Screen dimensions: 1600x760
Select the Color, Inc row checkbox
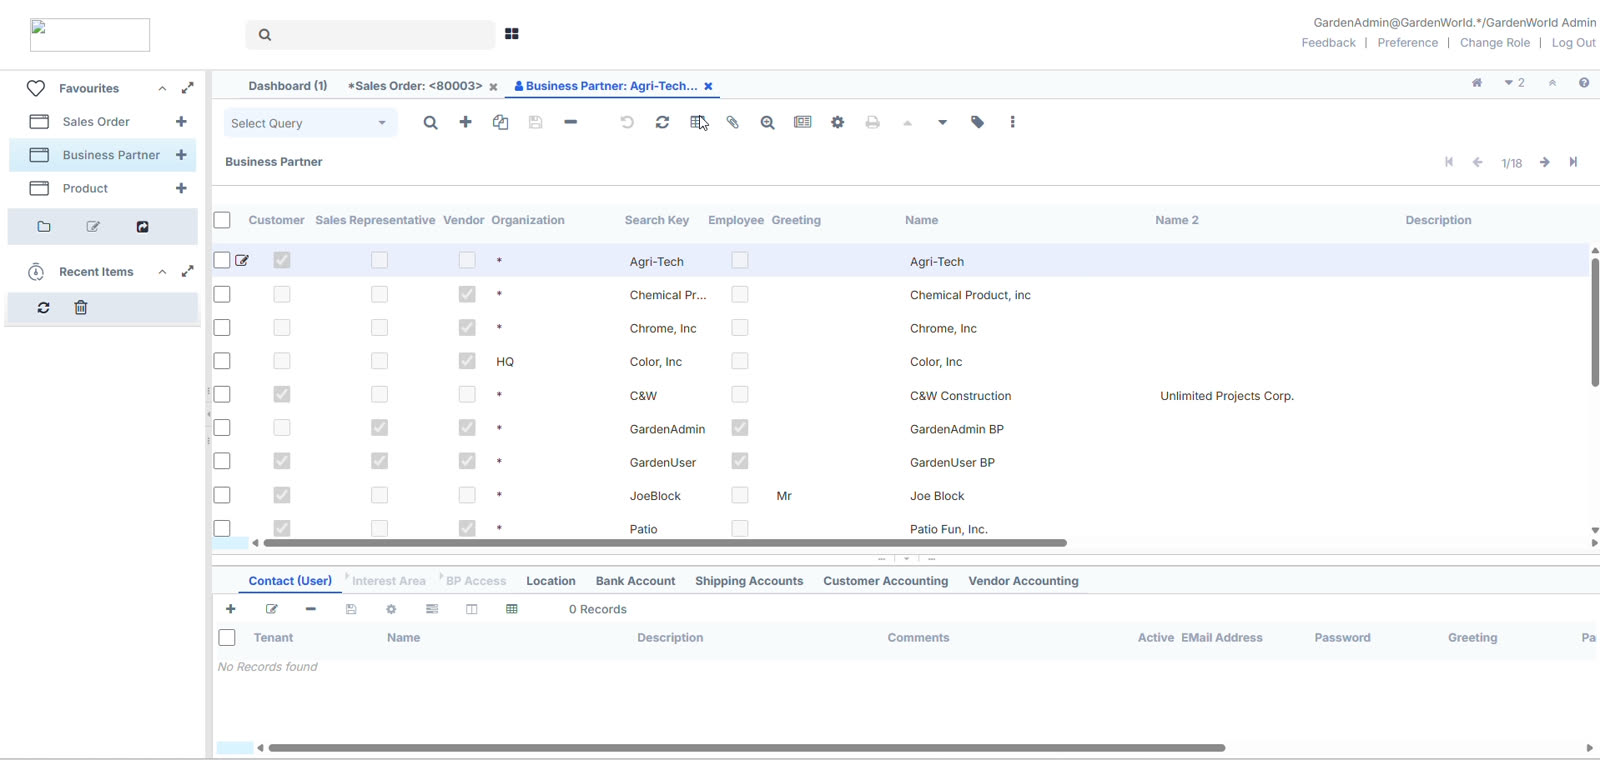click(222, 361)
